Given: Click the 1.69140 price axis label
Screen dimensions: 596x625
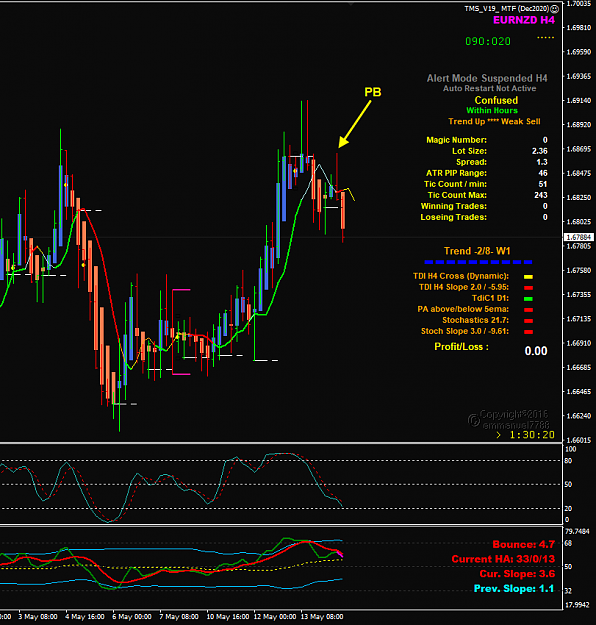Looking at the screenshot, I should click(x=579, y=100).
